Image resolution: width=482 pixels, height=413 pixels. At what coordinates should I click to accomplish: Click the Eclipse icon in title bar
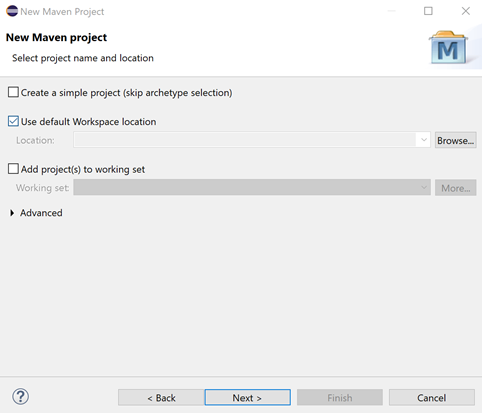coord(12,11)
